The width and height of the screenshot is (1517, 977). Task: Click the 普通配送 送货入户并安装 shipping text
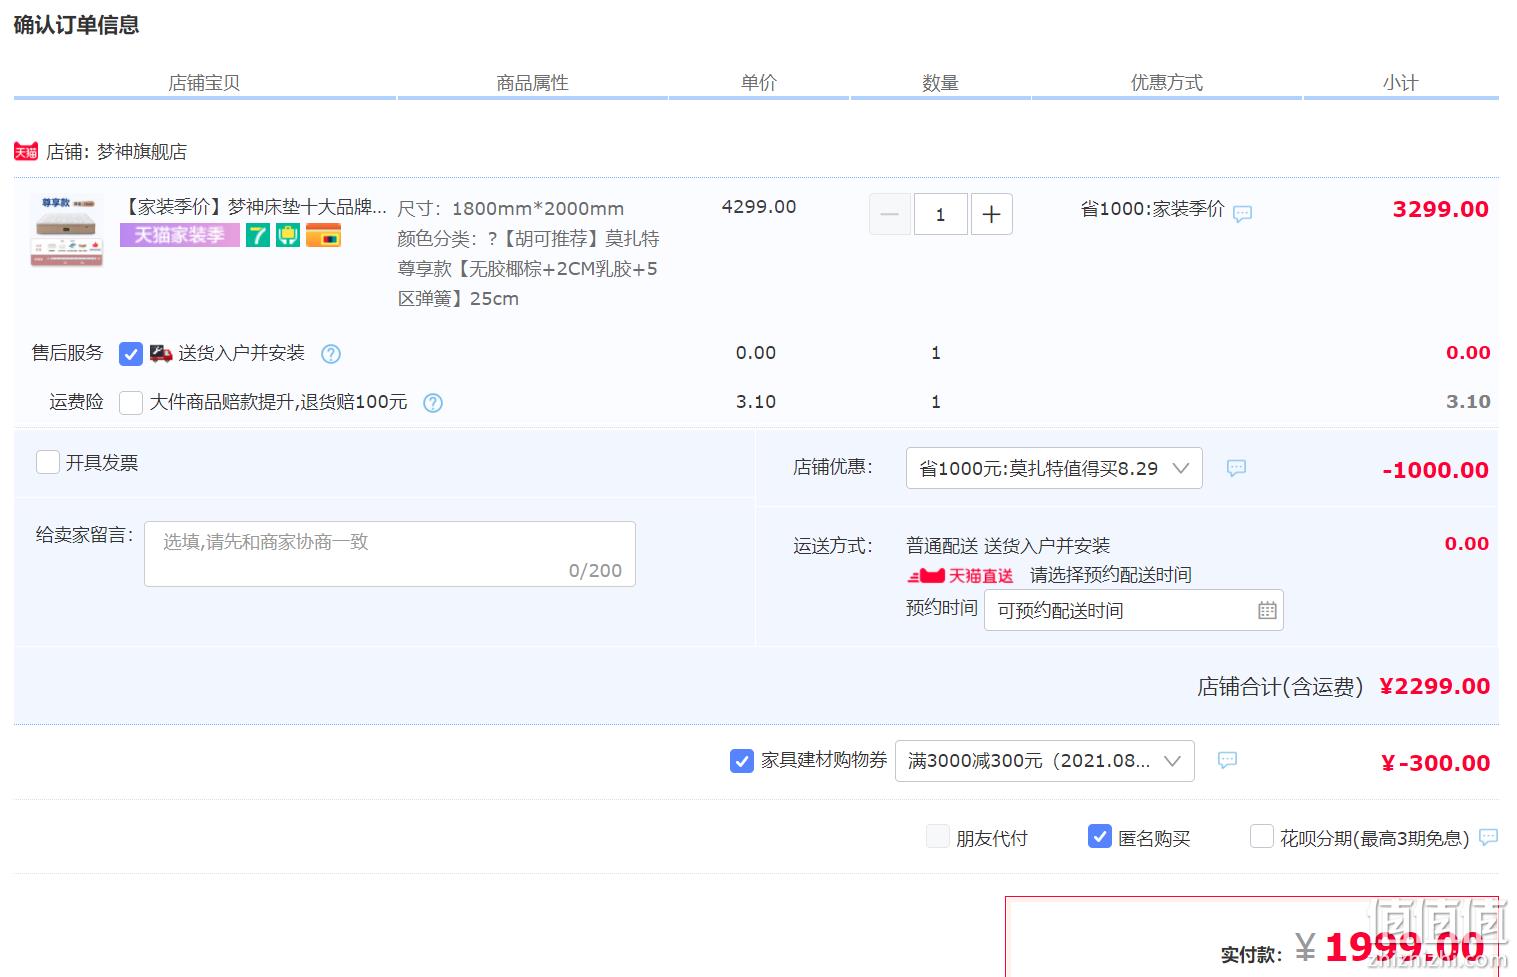(x=1008, y=546)
